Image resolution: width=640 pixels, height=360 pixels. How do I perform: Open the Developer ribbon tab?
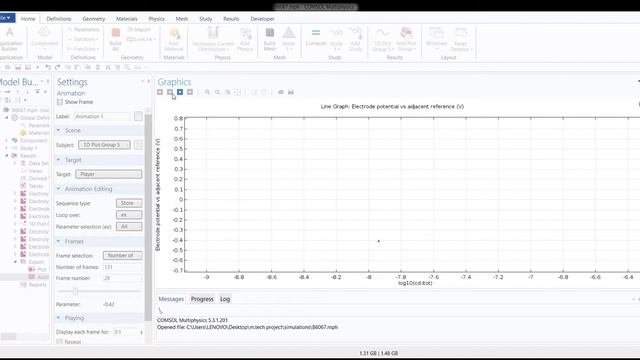pyautogui.click(x=262, y=19)
